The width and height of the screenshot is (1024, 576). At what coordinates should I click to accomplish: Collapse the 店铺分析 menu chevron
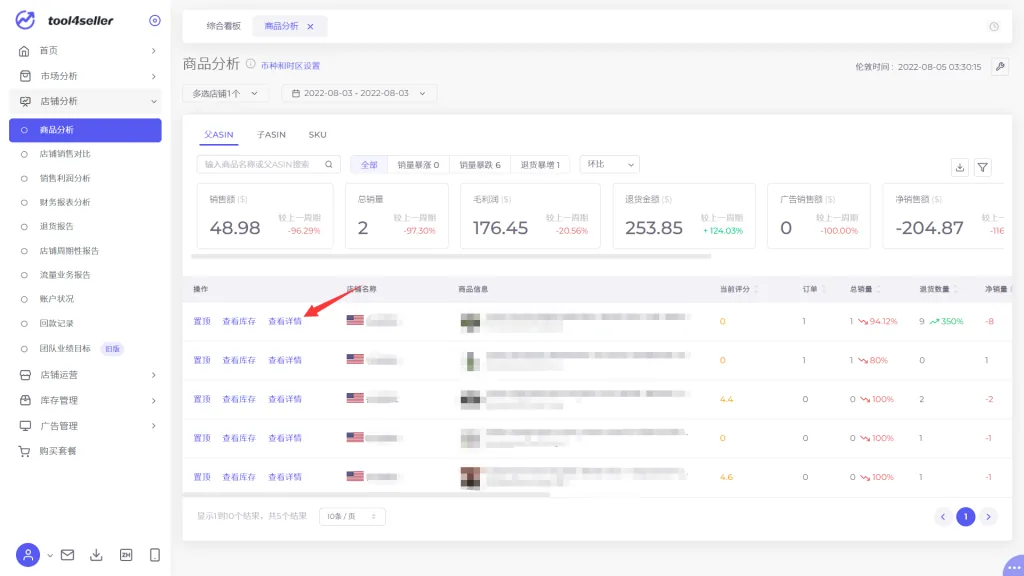pyautogui.click(x=153, y=101)
